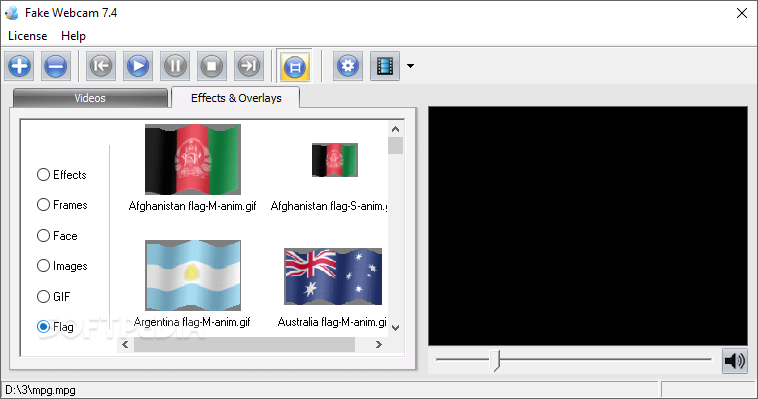Click the horizontal scroll left arrow

click(x=125, y=344)
